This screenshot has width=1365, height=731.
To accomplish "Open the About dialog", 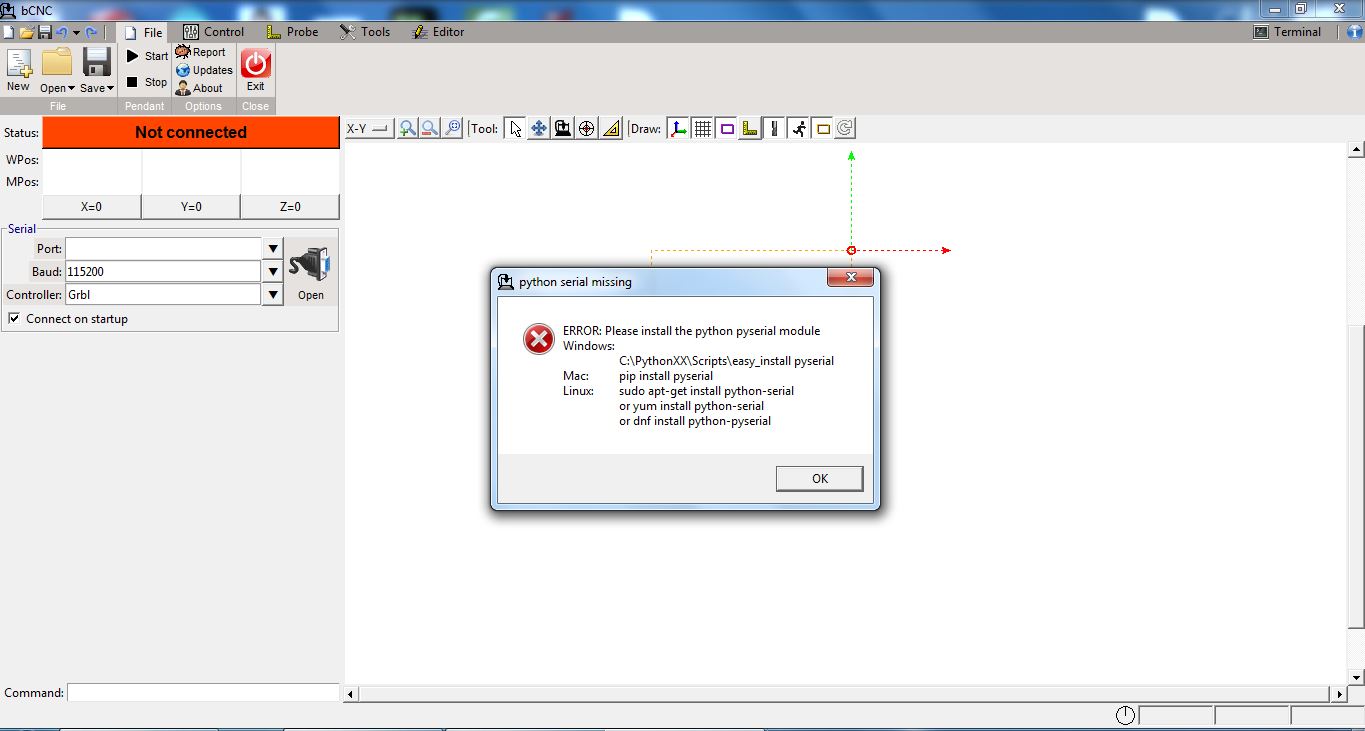I will (199, 88).
